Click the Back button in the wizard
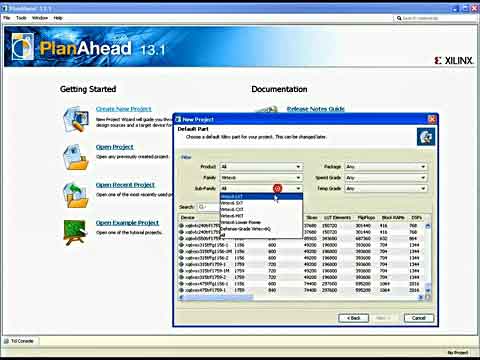Image resolution: width=480 pixels, height=360 pixels. [353, 318]
